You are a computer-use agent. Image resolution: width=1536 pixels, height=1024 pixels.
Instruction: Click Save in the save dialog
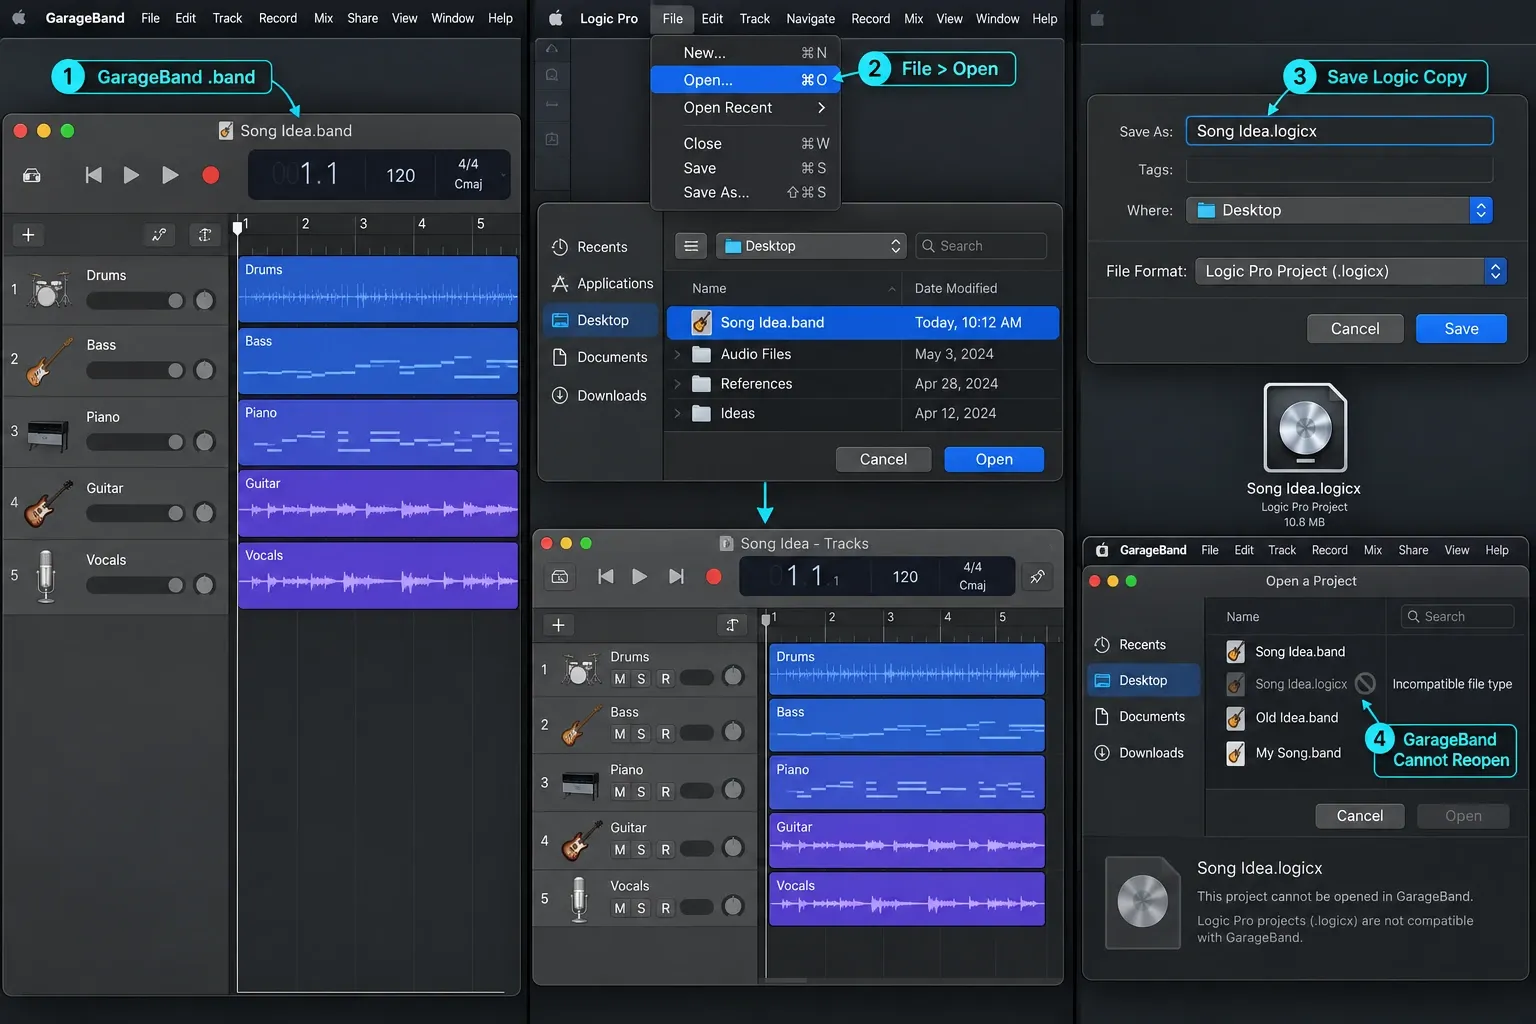[x=1461, y=329]
